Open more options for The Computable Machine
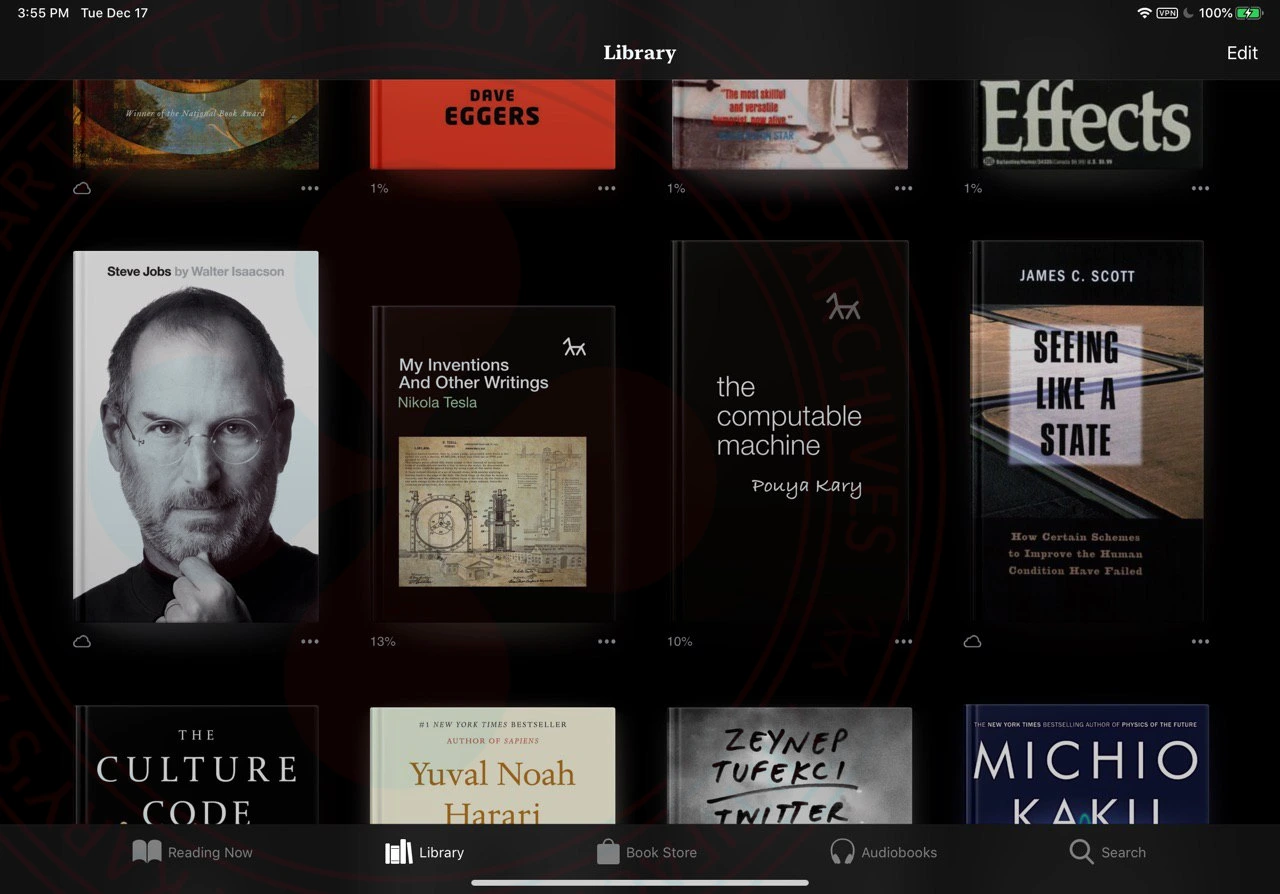This screenshot has width=1280, height=894. coord(904,642)
